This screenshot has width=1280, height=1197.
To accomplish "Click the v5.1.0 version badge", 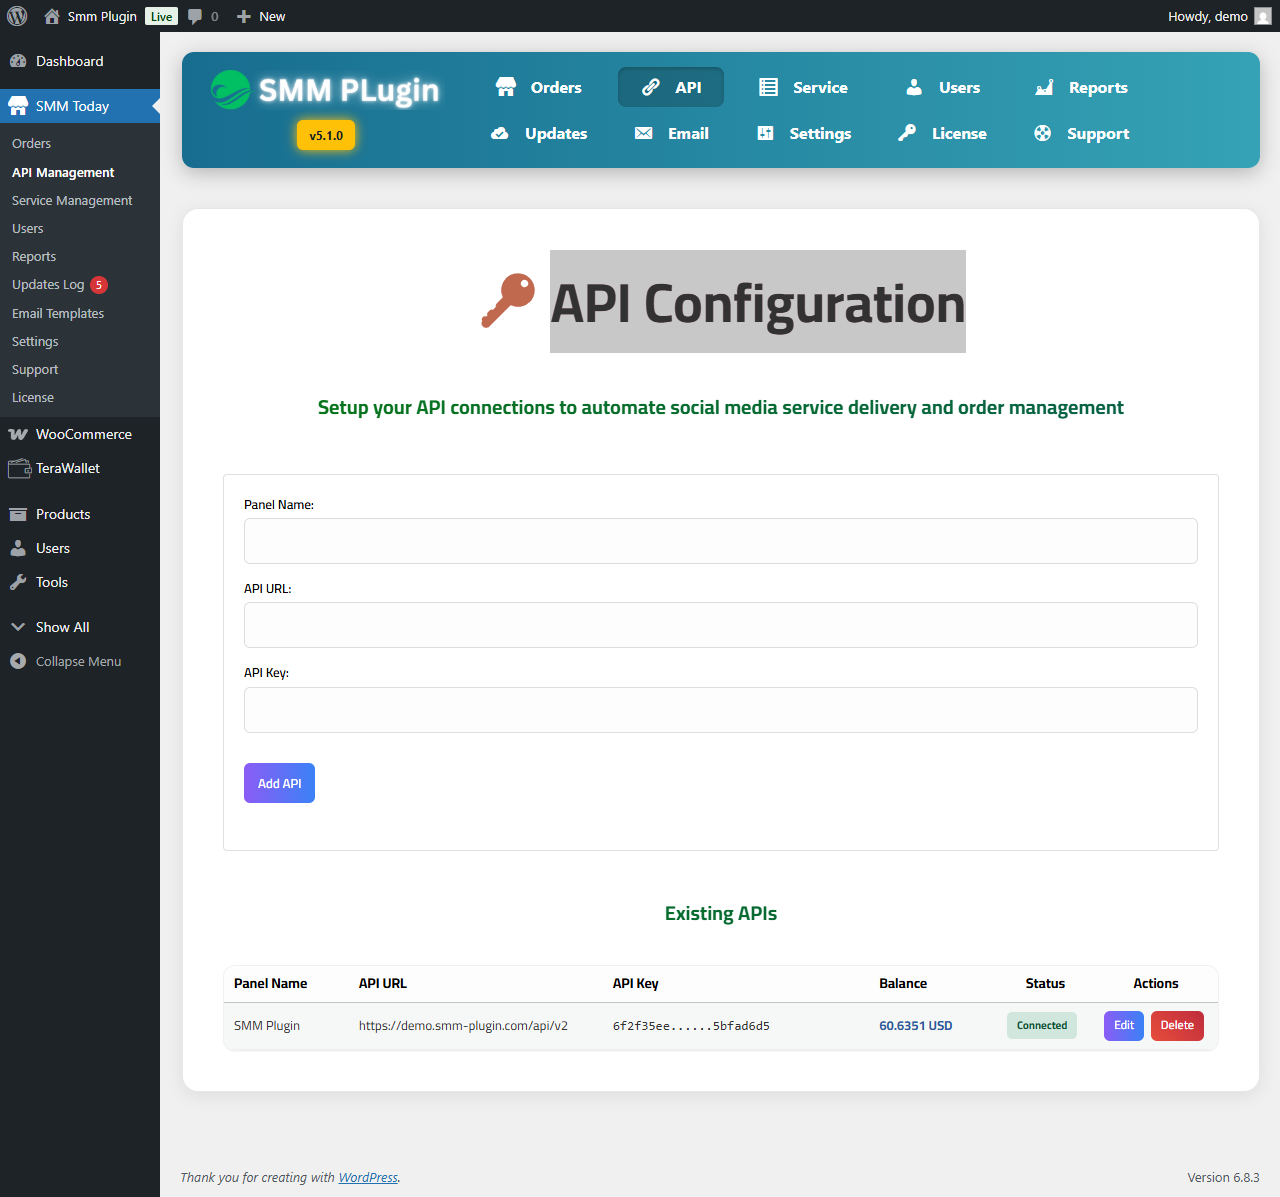I will pos(326,135).
